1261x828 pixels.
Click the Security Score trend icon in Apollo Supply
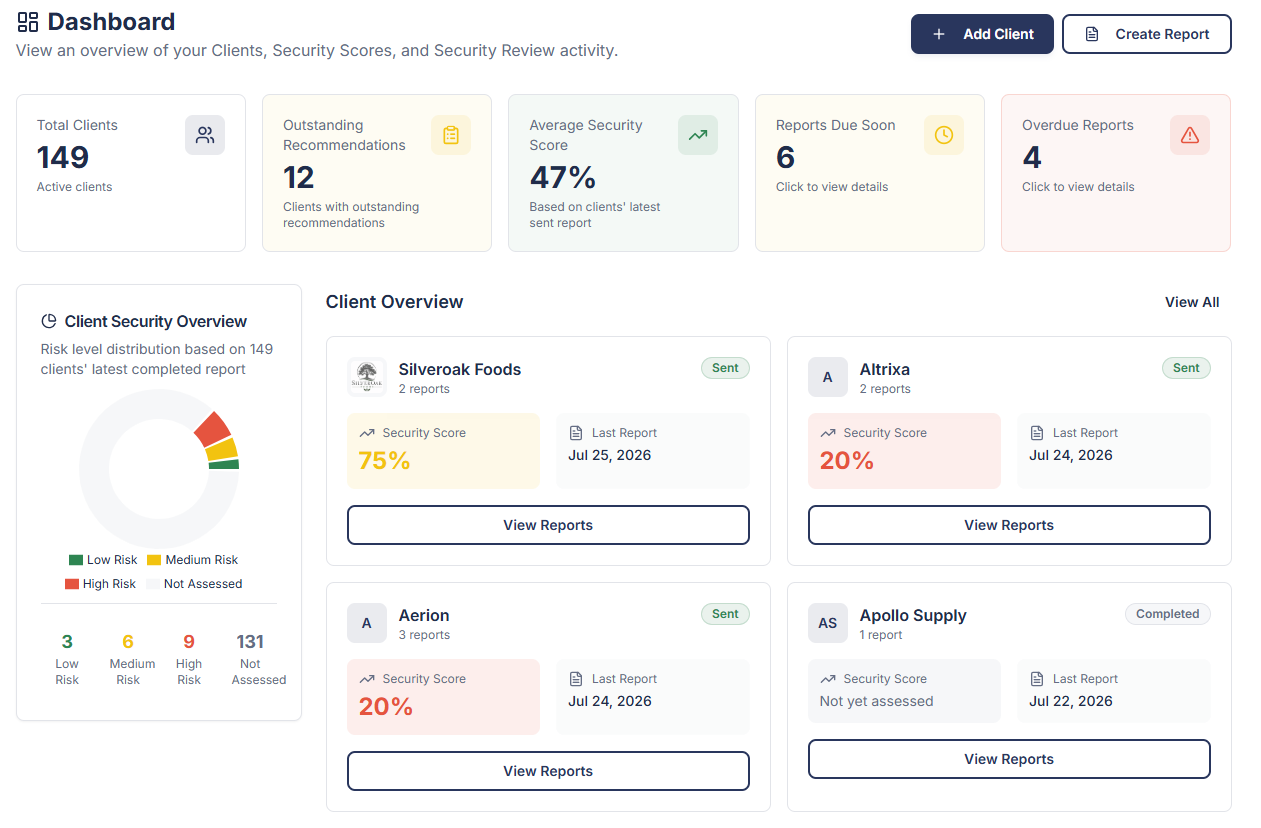coord(828,679)
